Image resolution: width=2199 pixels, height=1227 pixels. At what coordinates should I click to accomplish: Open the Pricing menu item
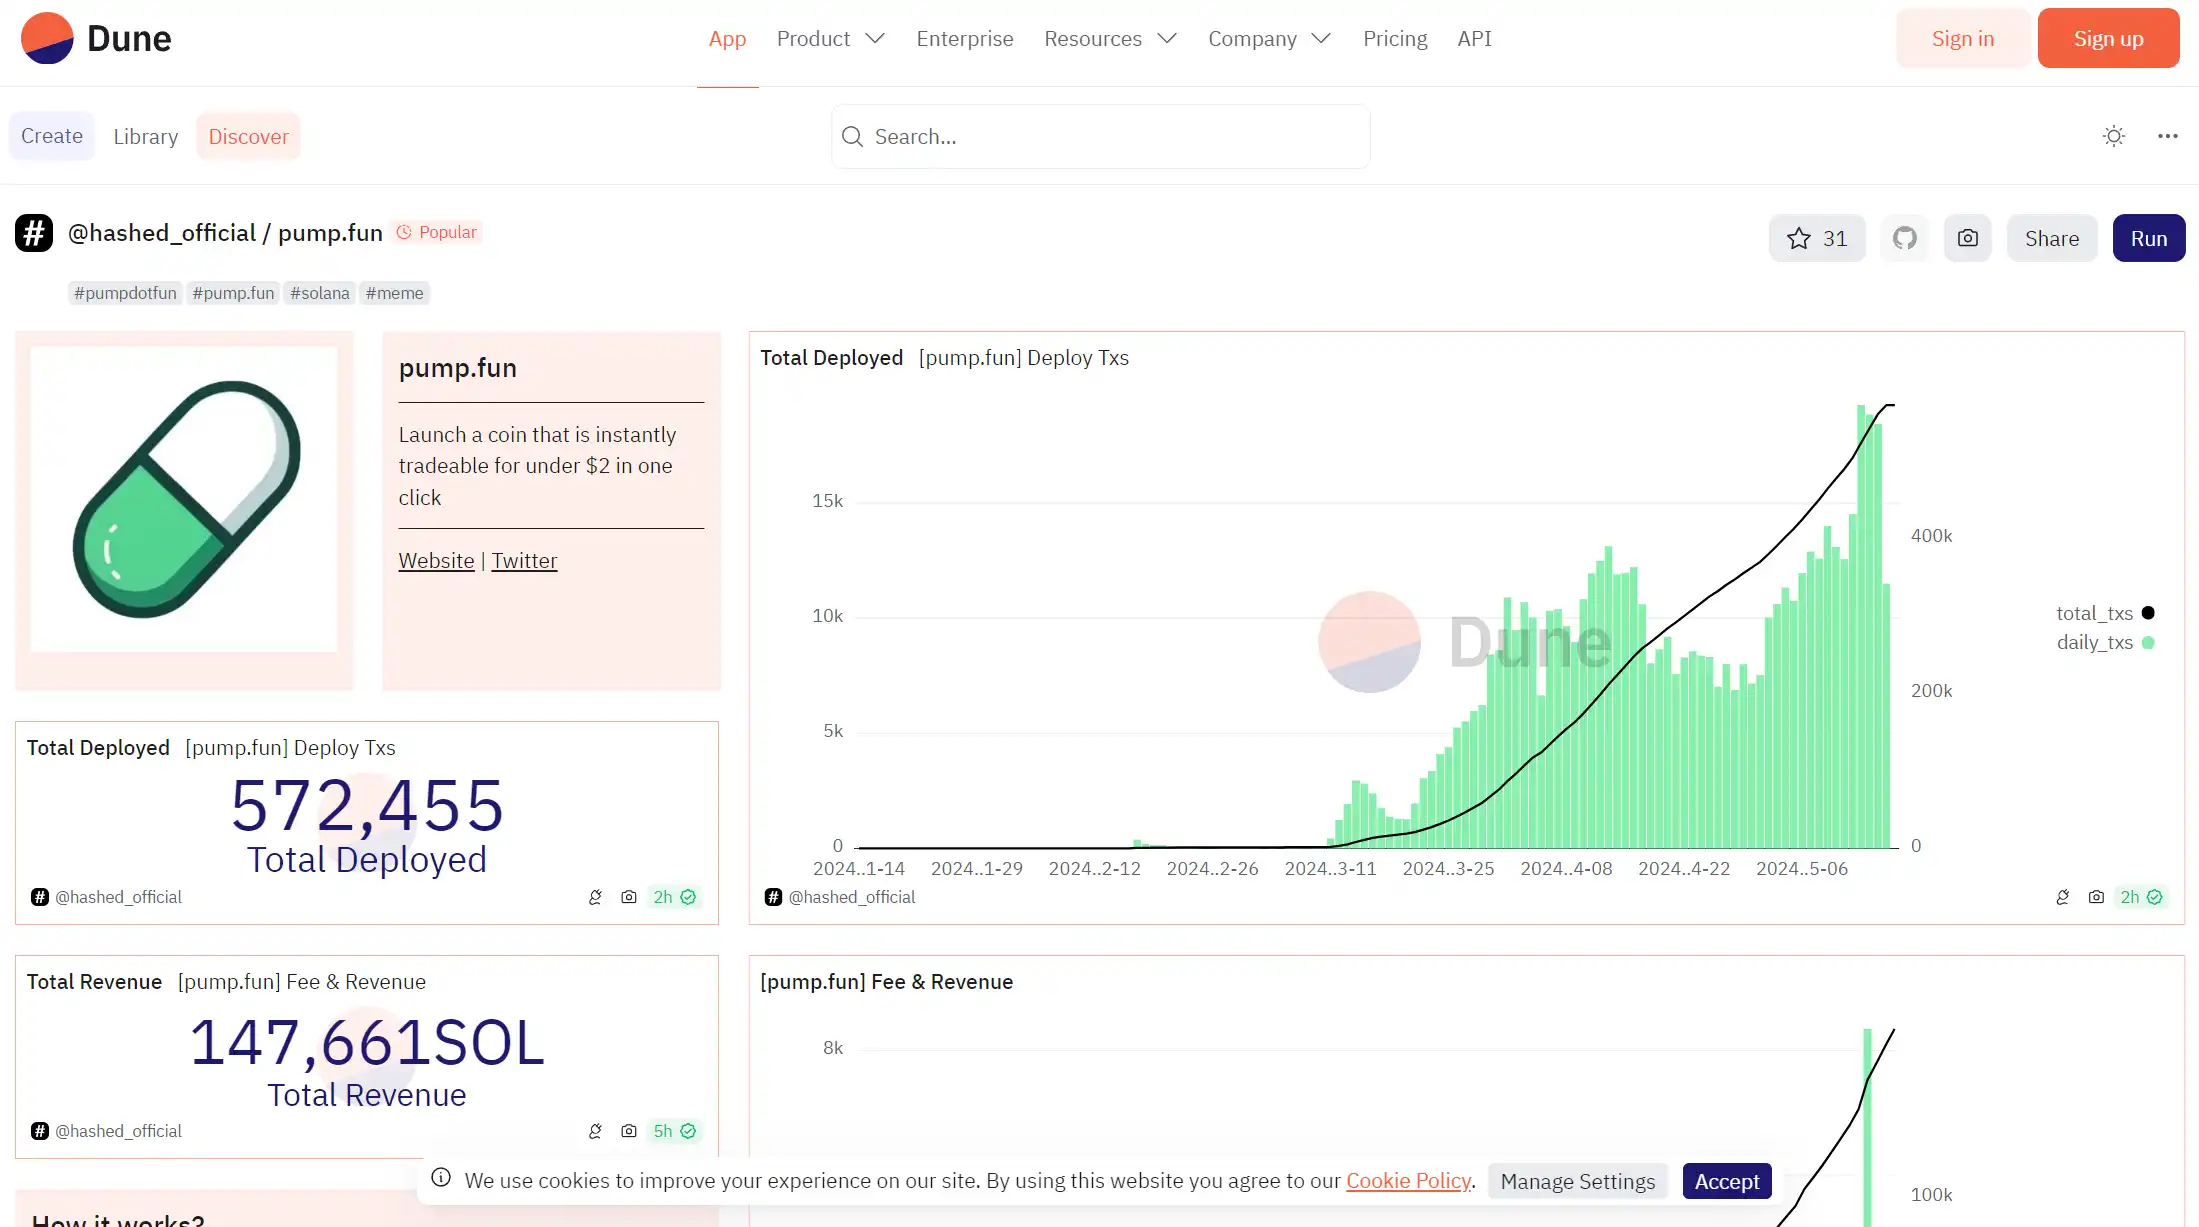pos(1394,38)
